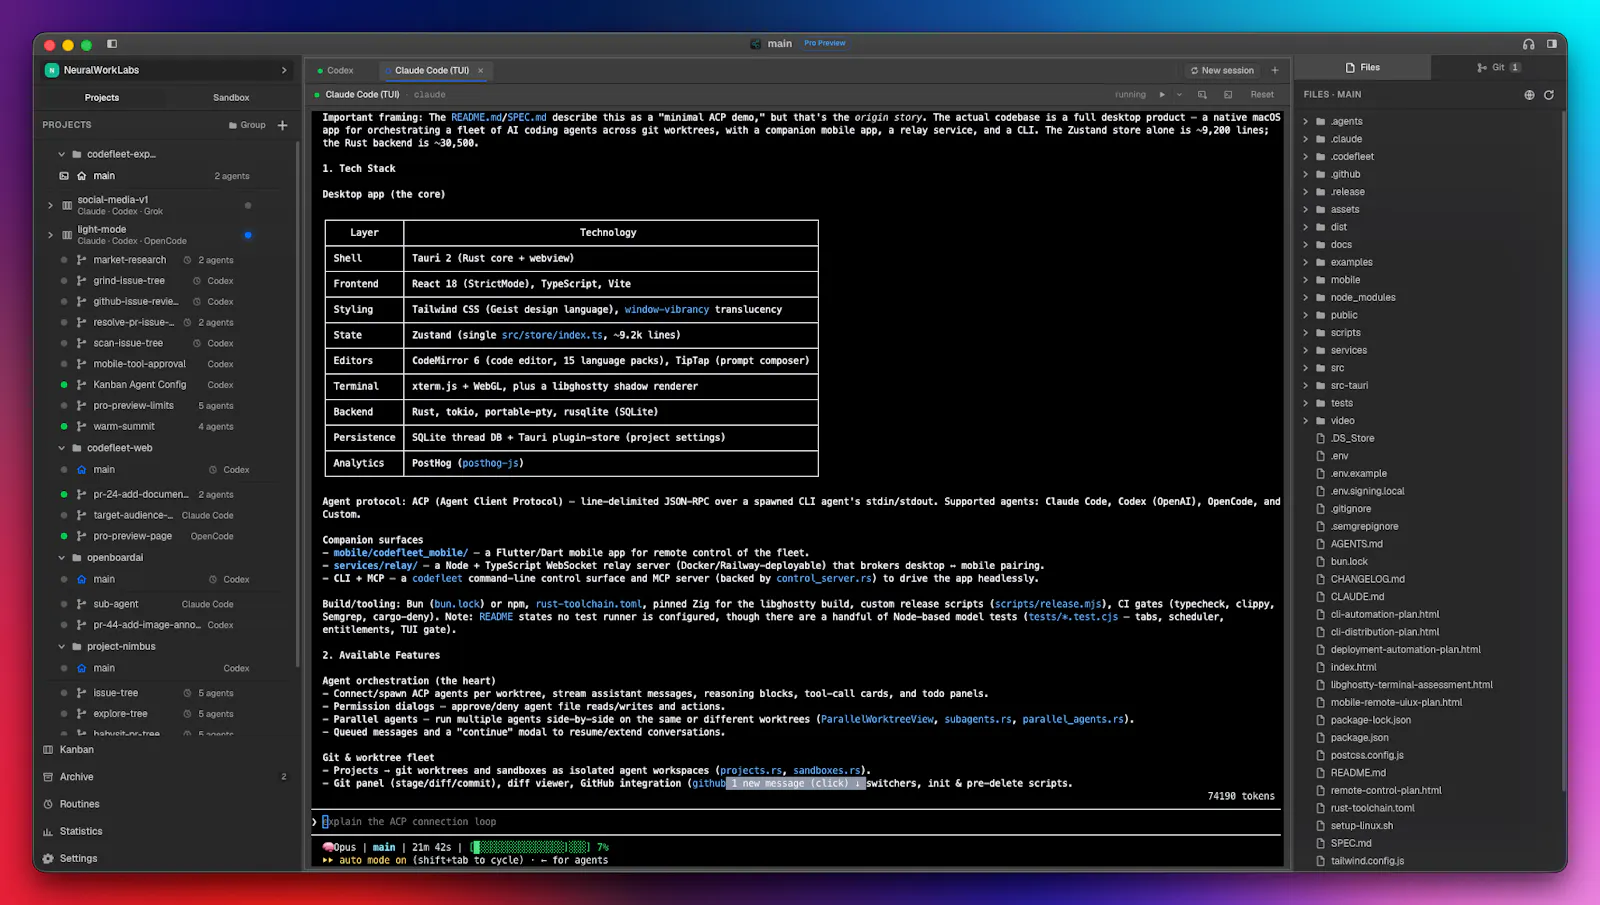Image resolution: width=1600 pixels, height=905 pixels.
Task: Click the scripts/release.mjs link
Action: [x=1047, y=605]
